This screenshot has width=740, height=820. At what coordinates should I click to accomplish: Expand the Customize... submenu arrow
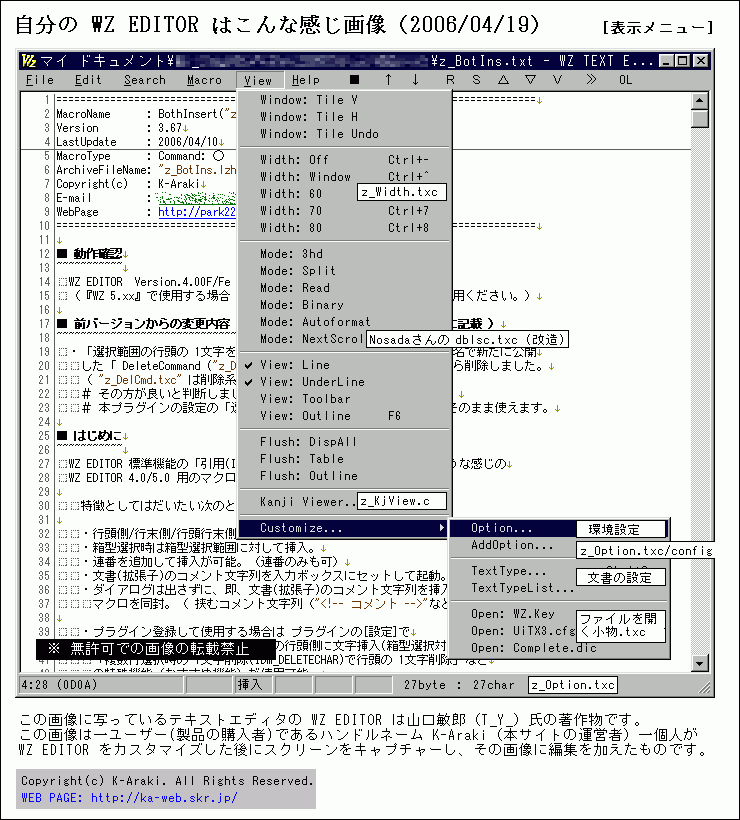(x=442, y=528)
